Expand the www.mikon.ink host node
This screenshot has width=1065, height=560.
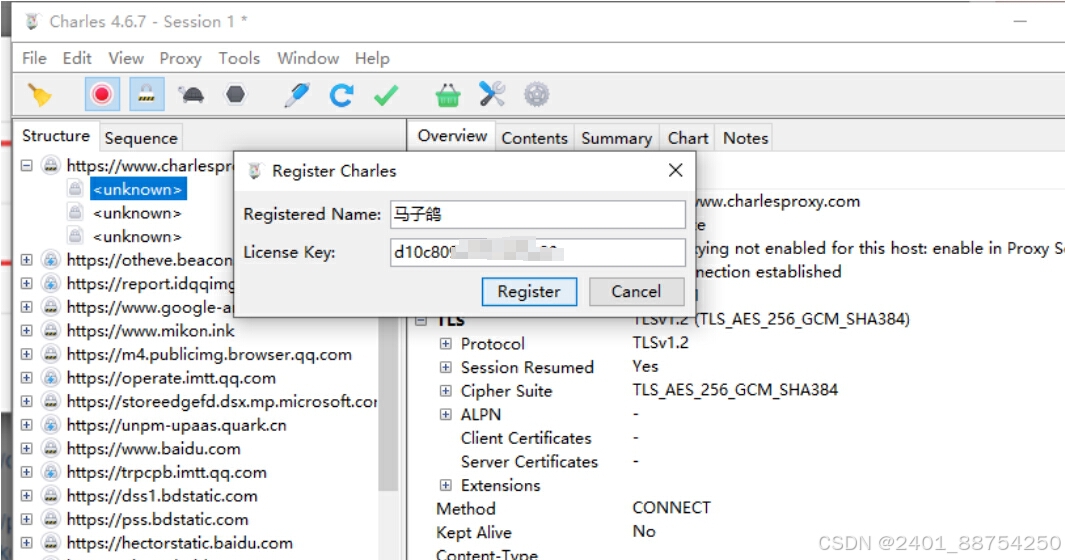point(26,330)
